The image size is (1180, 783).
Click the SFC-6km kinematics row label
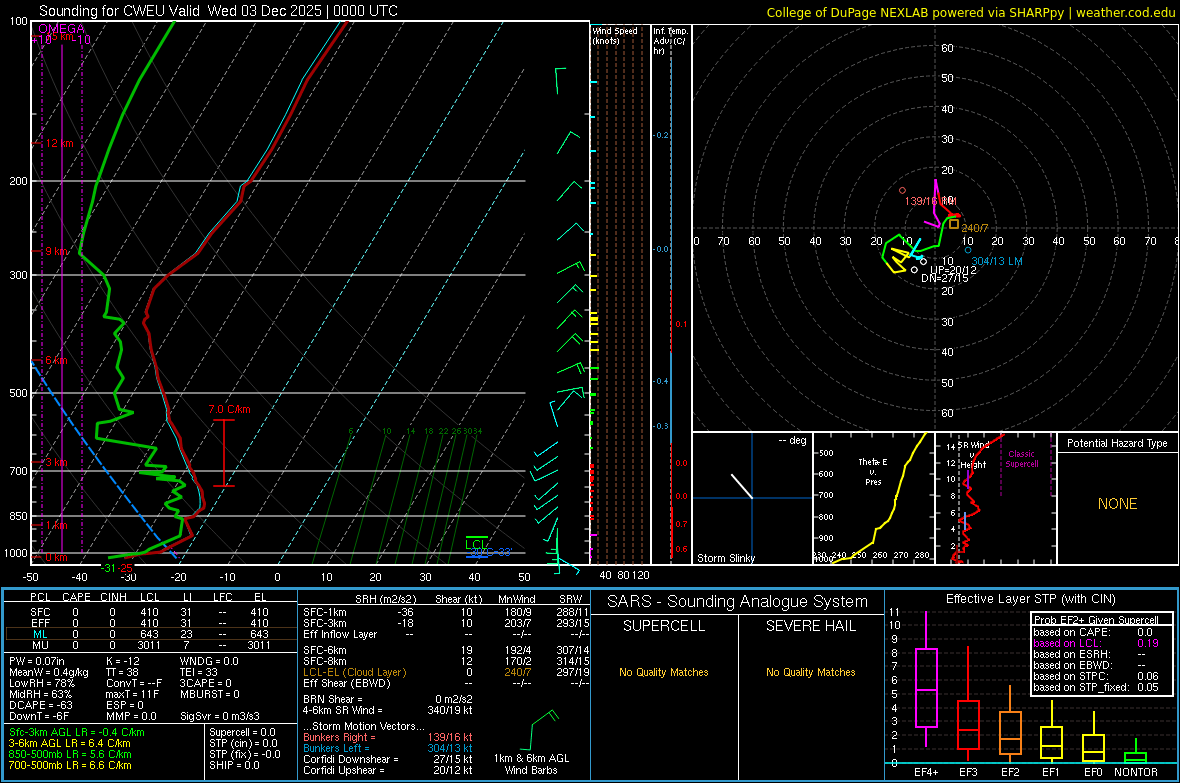(x=325, y=650)
